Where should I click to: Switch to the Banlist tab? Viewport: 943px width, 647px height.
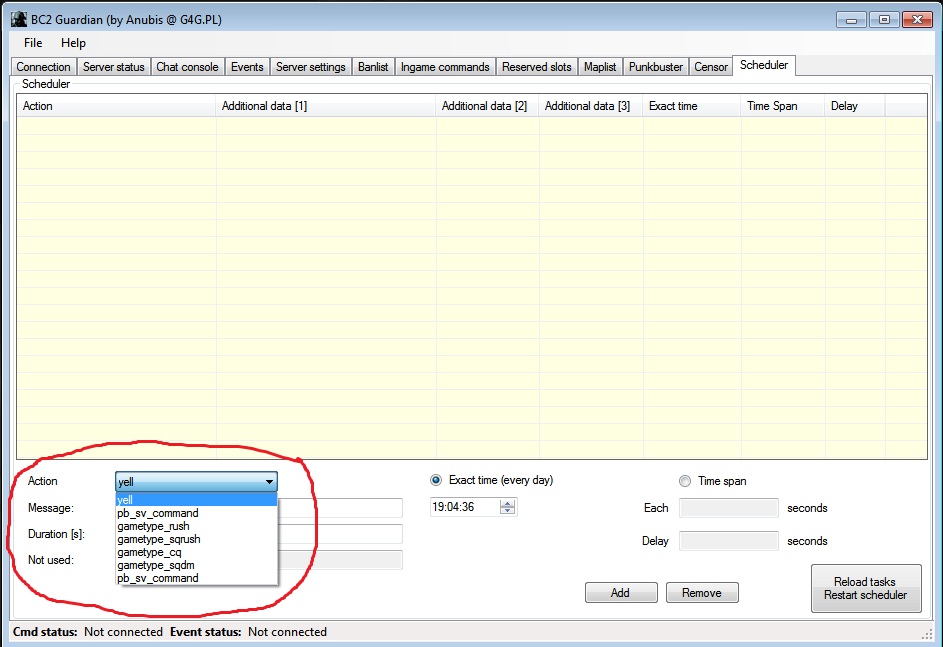[374, 67]
